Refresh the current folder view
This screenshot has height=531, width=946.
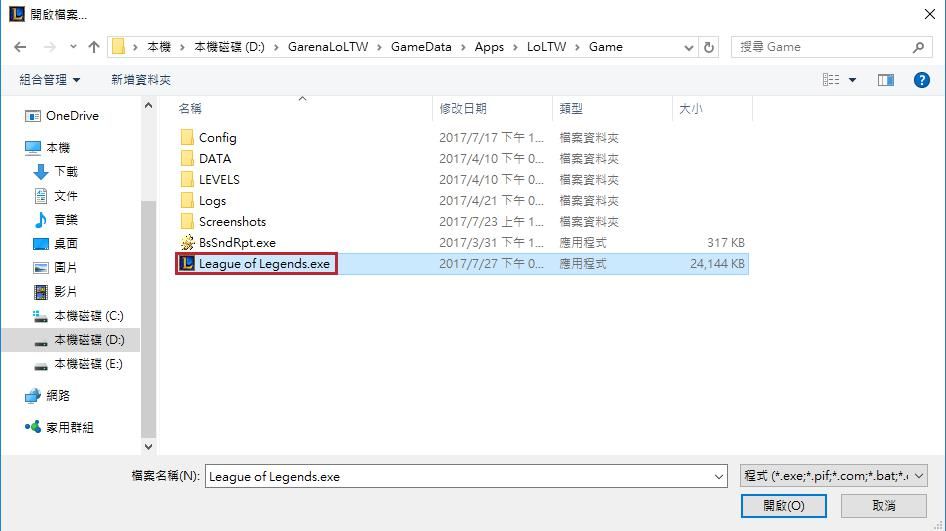pyautogui.click(x=710, y=47)
